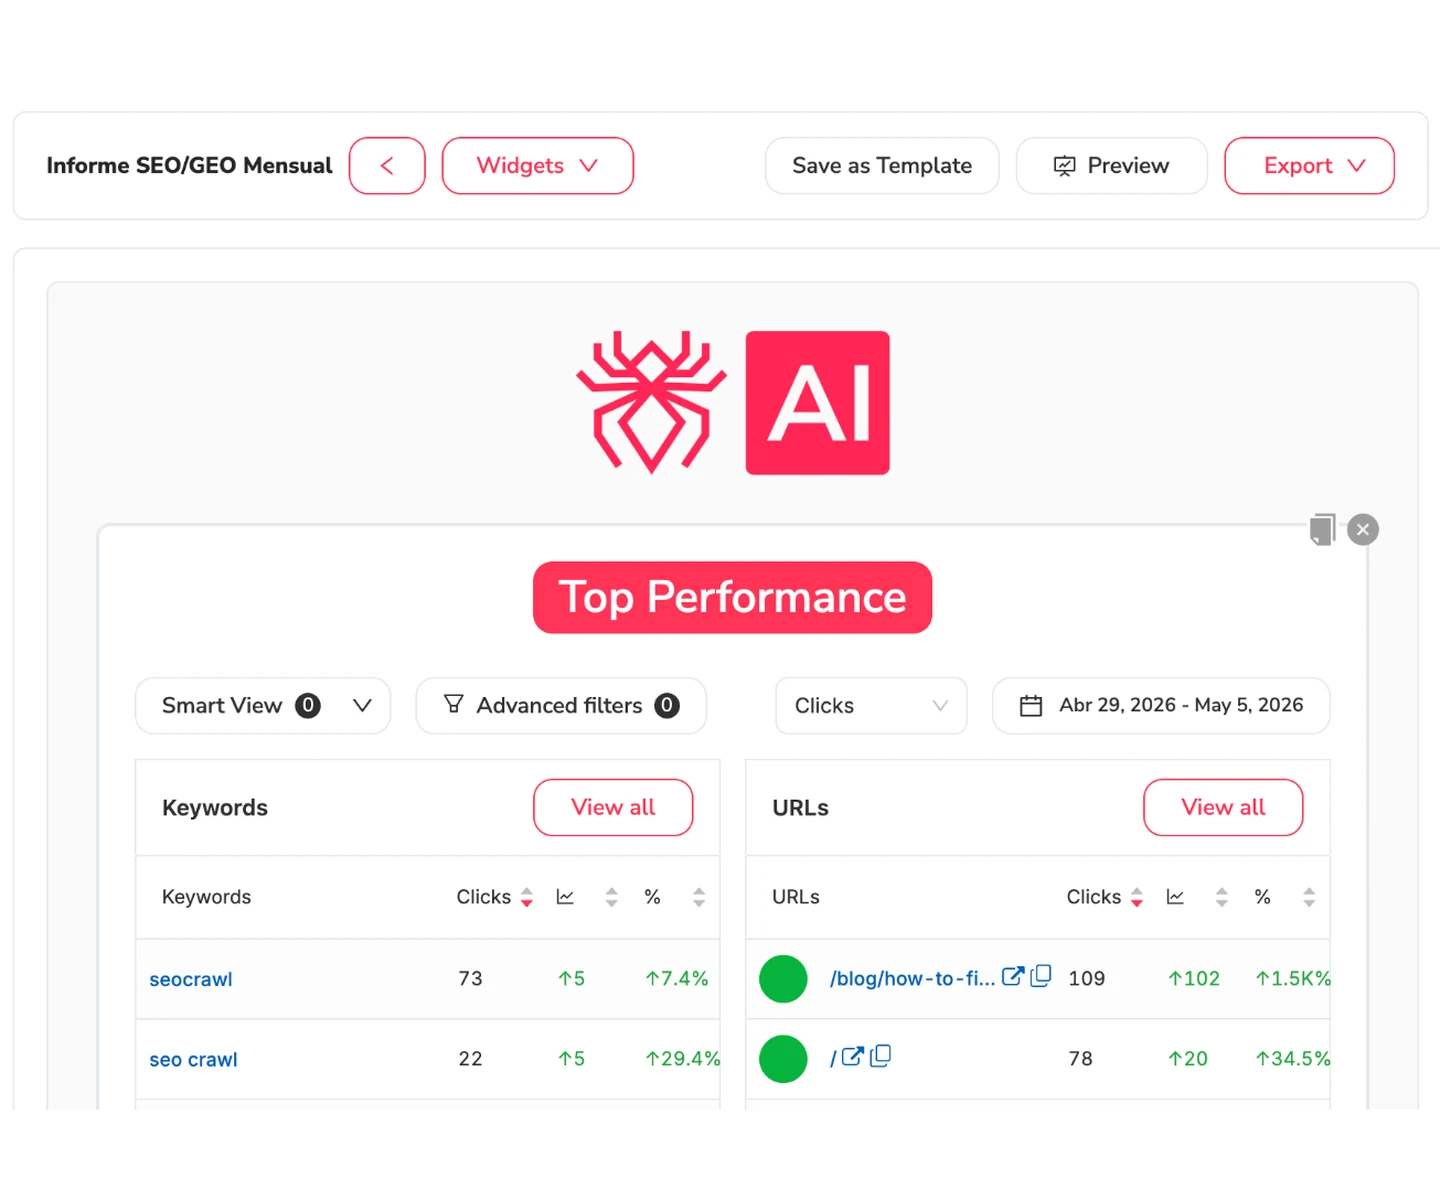Sort Keywords table by percent column

699,897
